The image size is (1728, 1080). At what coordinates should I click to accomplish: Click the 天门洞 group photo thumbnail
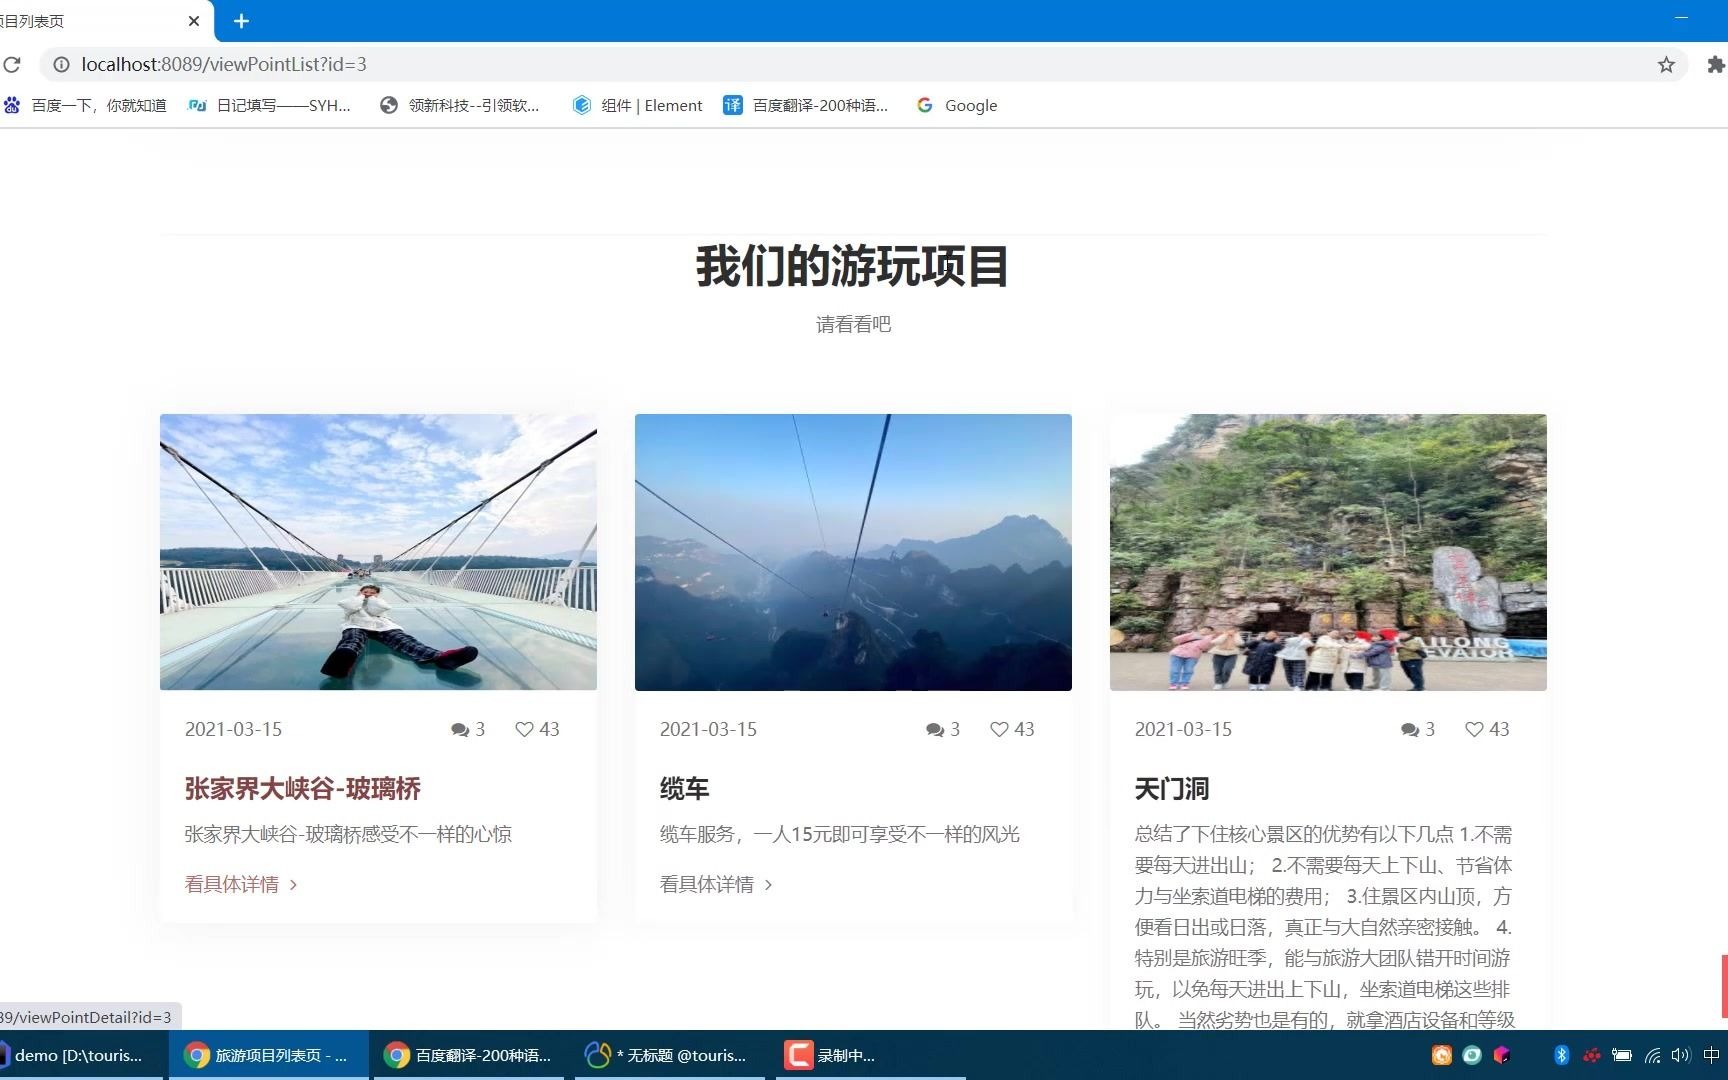click(1328, 552)
